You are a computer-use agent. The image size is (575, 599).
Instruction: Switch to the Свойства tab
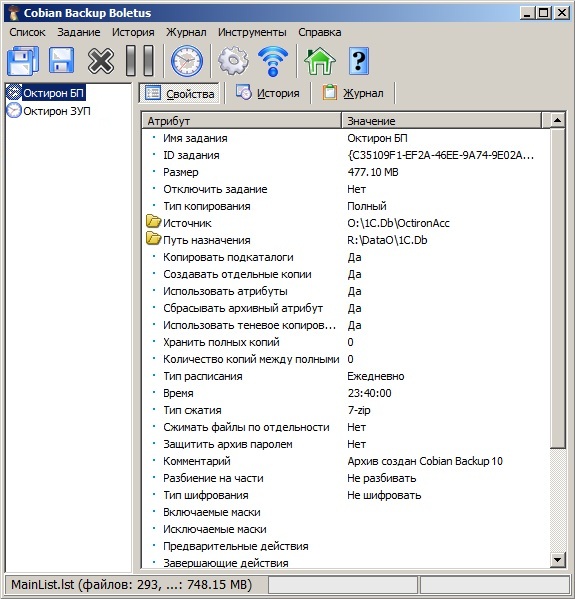(179, 93)
